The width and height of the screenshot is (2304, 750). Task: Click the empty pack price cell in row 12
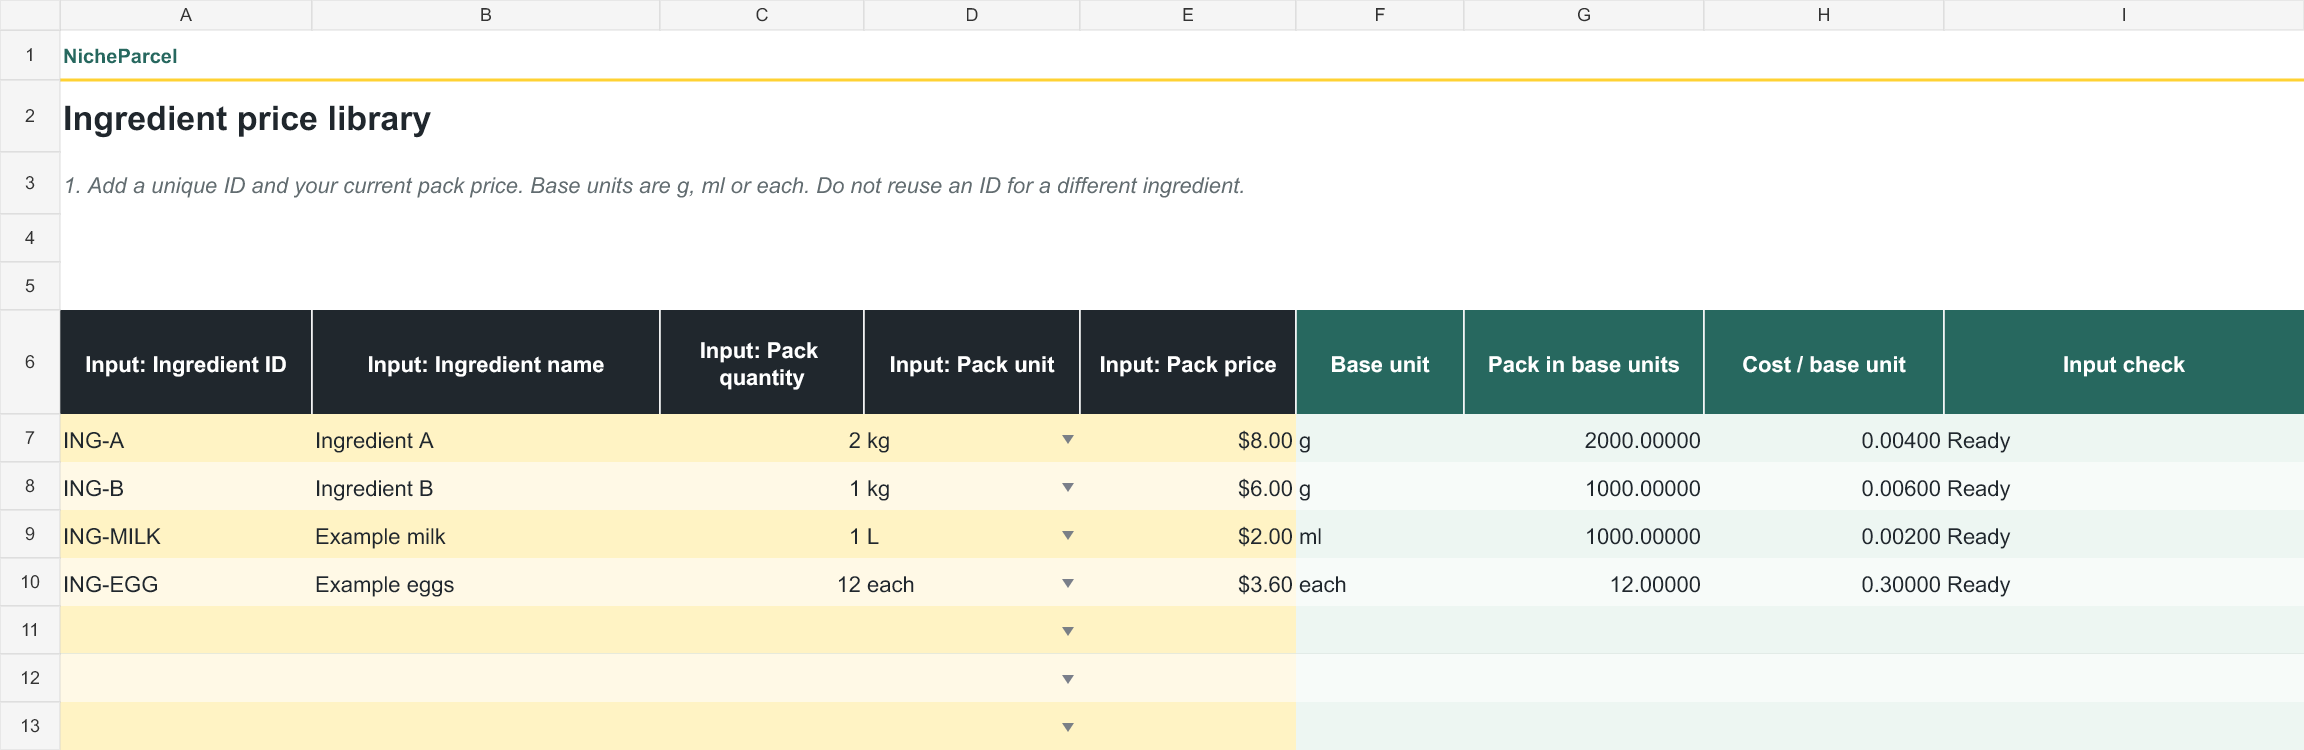[x=1188, y=678]
